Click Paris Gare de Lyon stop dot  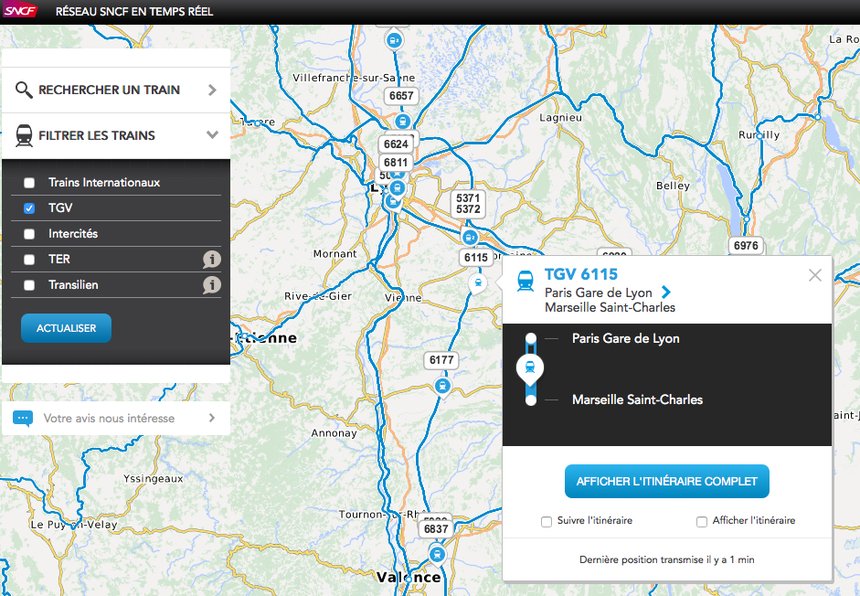click(530, 339)
